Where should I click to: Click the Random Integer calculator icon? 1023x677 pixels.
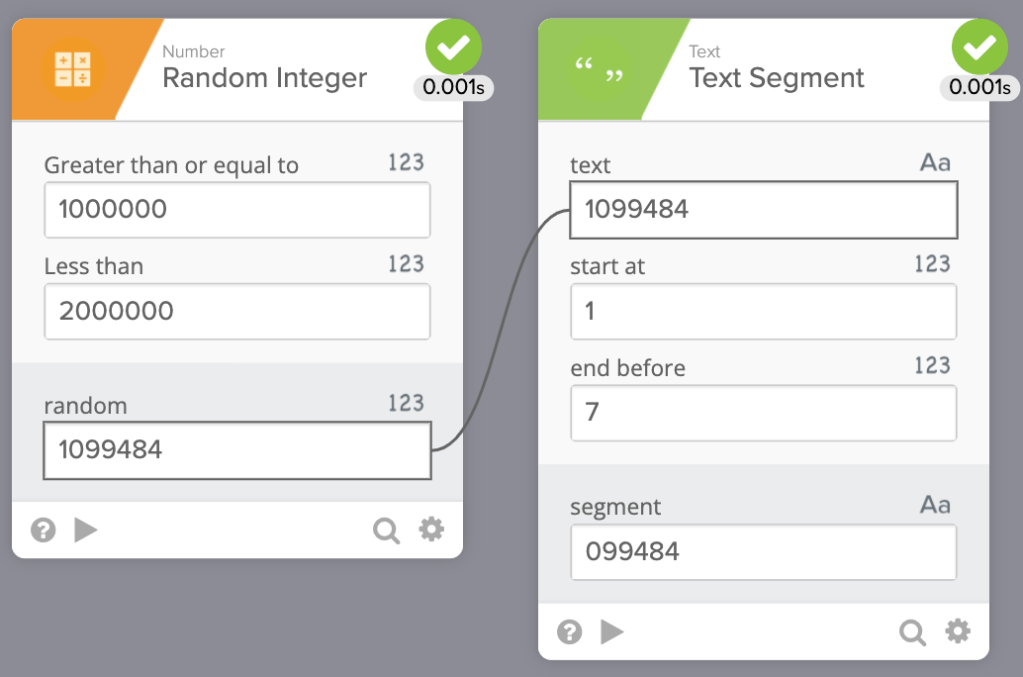click(72, 68)
